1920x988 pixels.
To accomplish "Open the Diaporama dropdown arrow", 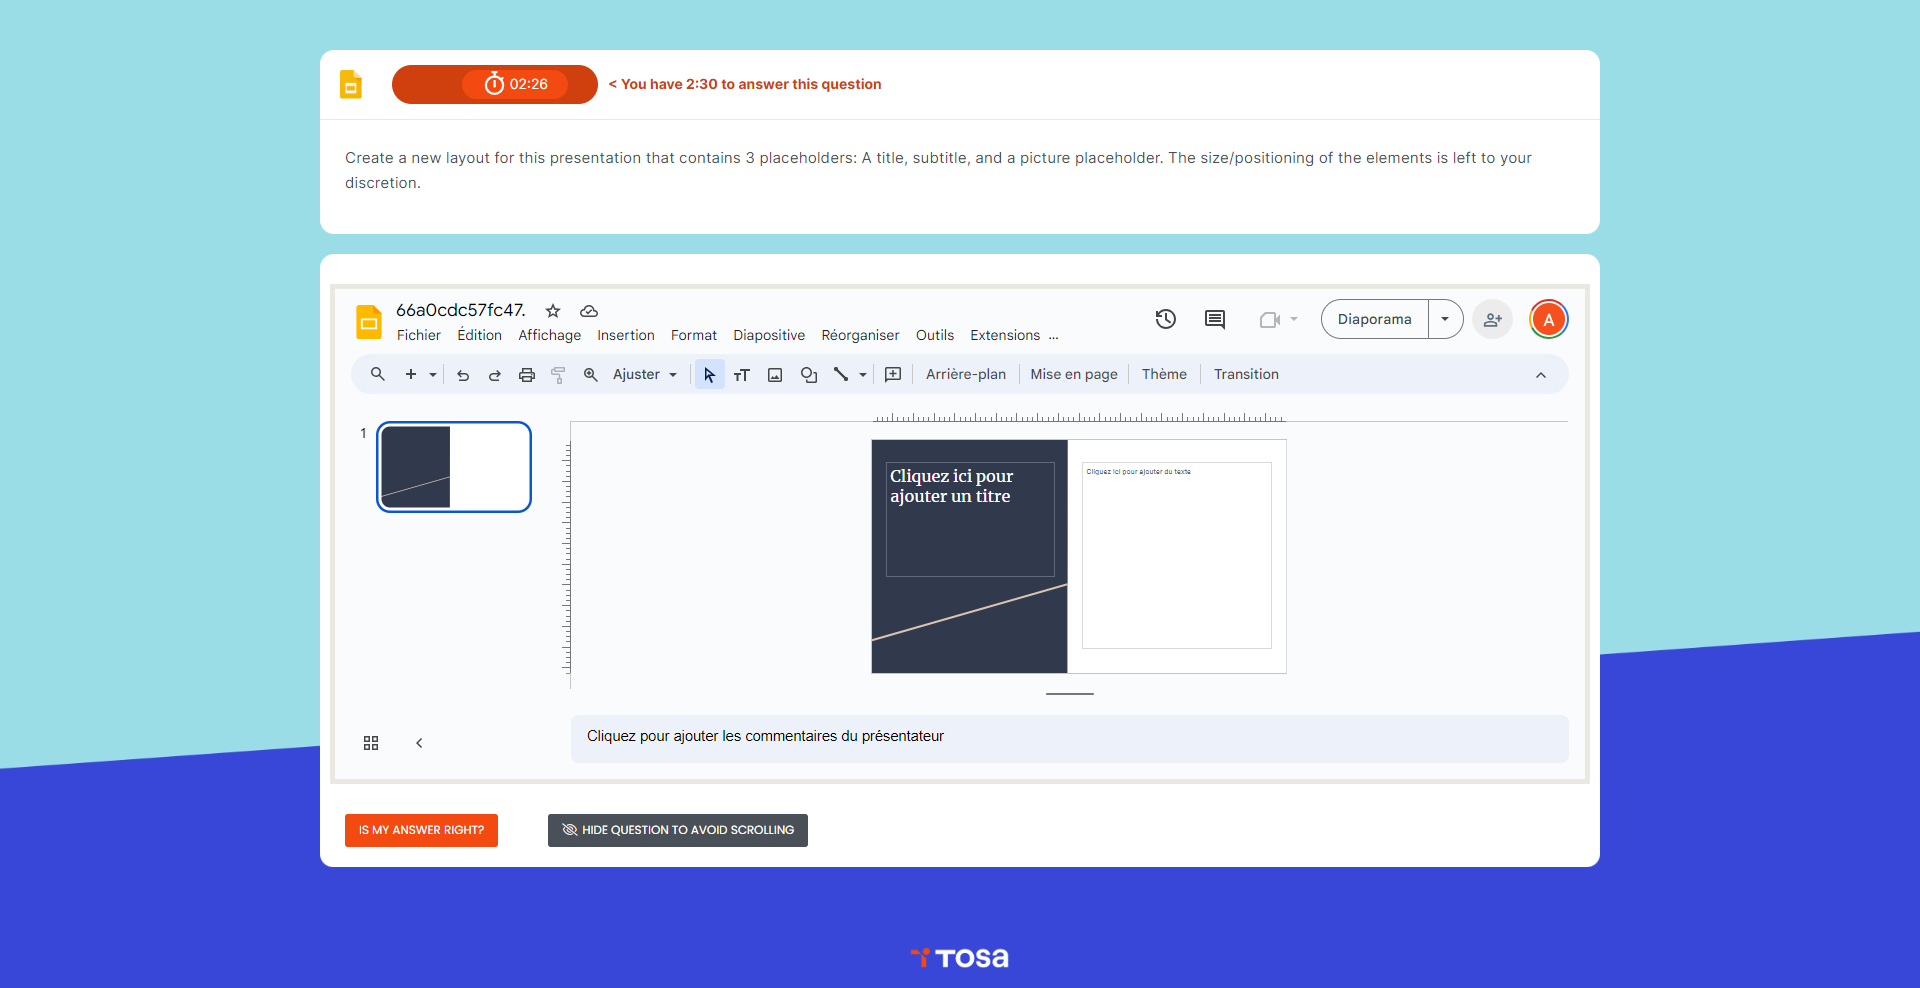I will [1445, 319].
